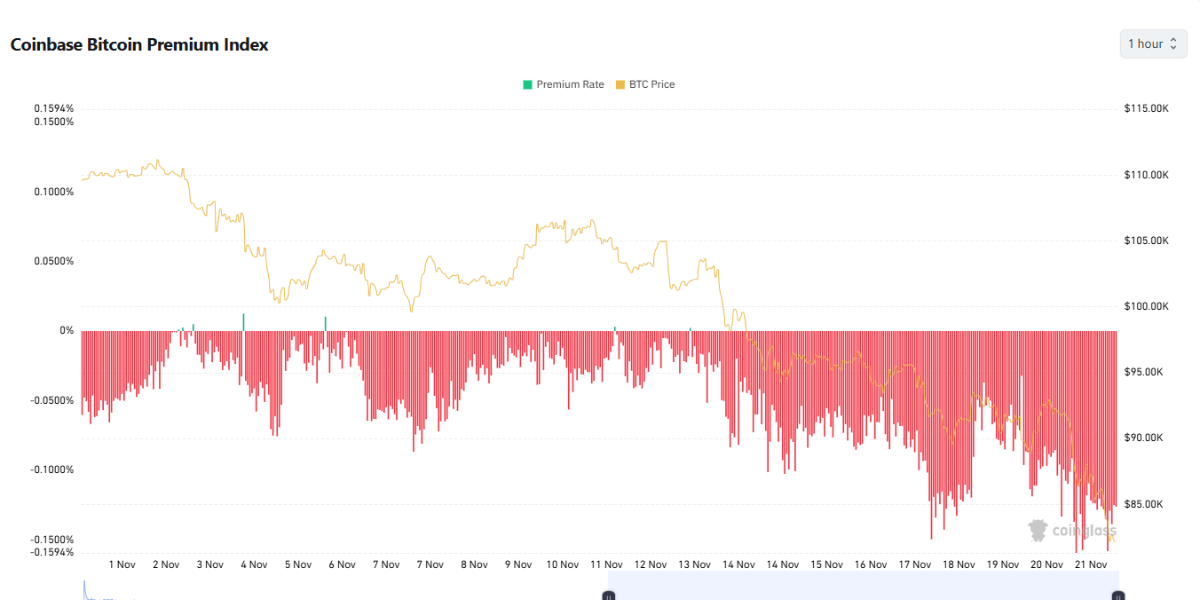This screenshot has height=600, width=1200.
Task: Click the 21 Nov date label
Action: pyautogui.click(x=1090, y=564)
